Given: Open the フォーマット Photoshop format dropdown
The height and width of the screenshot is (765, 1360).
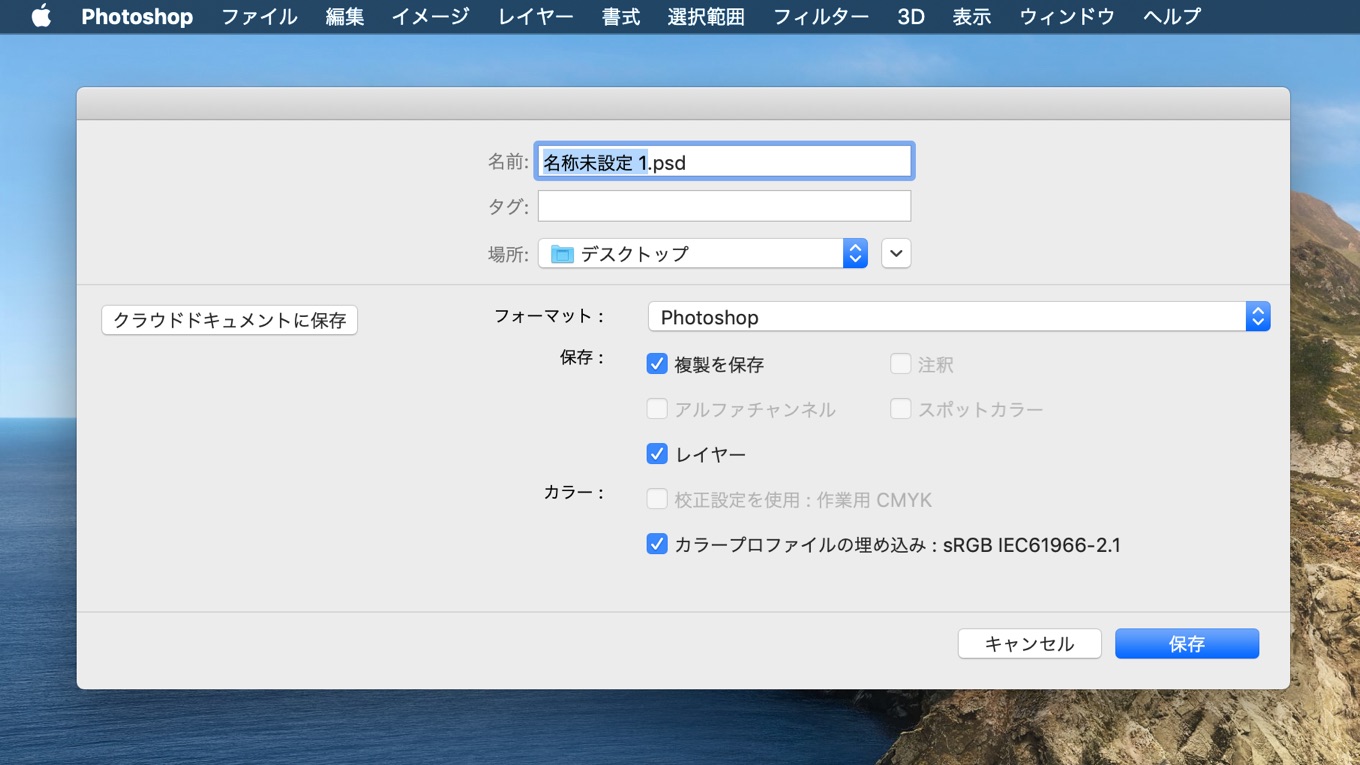Looking at the screenshot, I should coord(959,317).
